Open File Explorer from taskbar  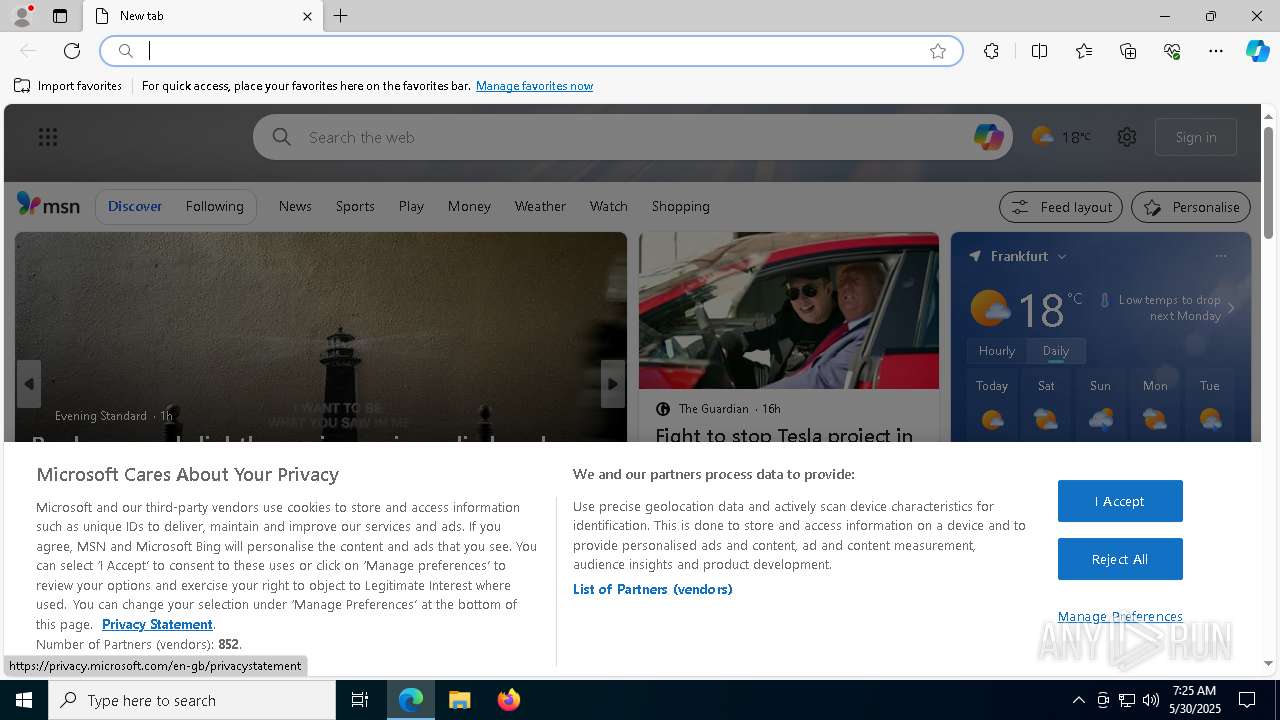tap(460, 700)
